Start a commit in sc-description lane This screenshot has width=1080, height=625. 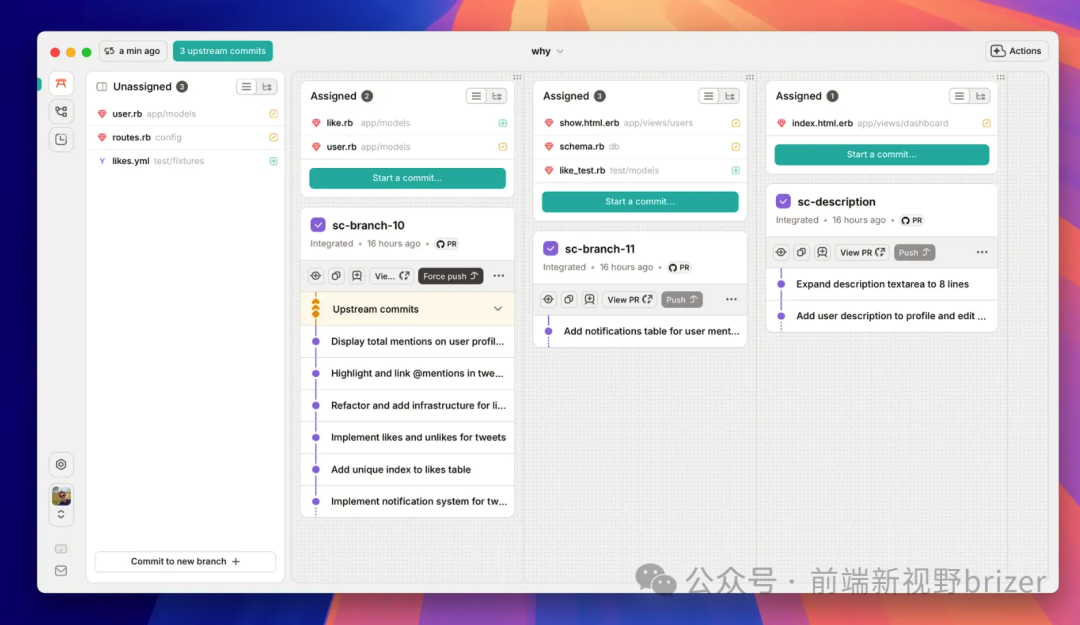[x=882, y=154]
